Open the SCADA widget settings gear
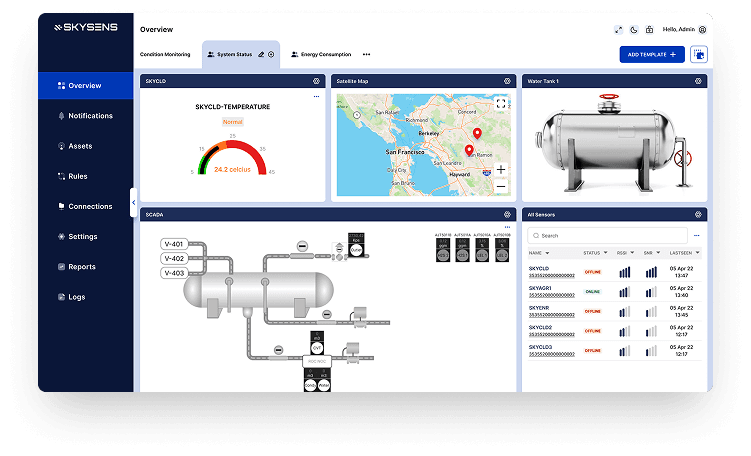This screenshot has height=456, width=751. [507, 214]
